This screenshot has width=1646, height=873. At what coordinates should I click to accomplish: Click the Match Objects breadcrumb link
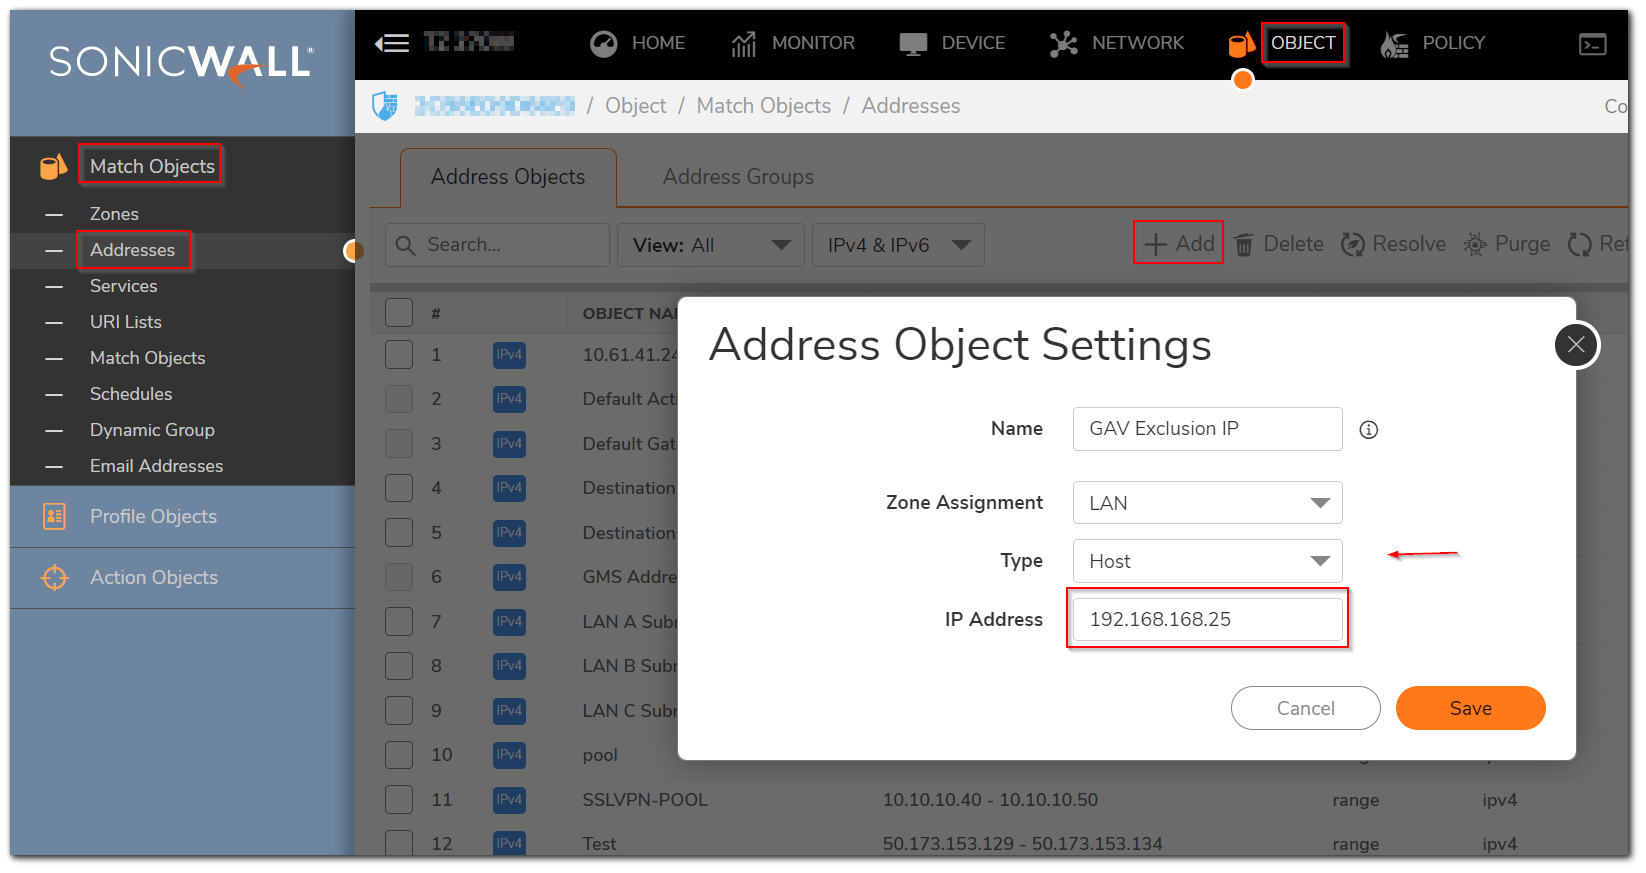point(763,106)
